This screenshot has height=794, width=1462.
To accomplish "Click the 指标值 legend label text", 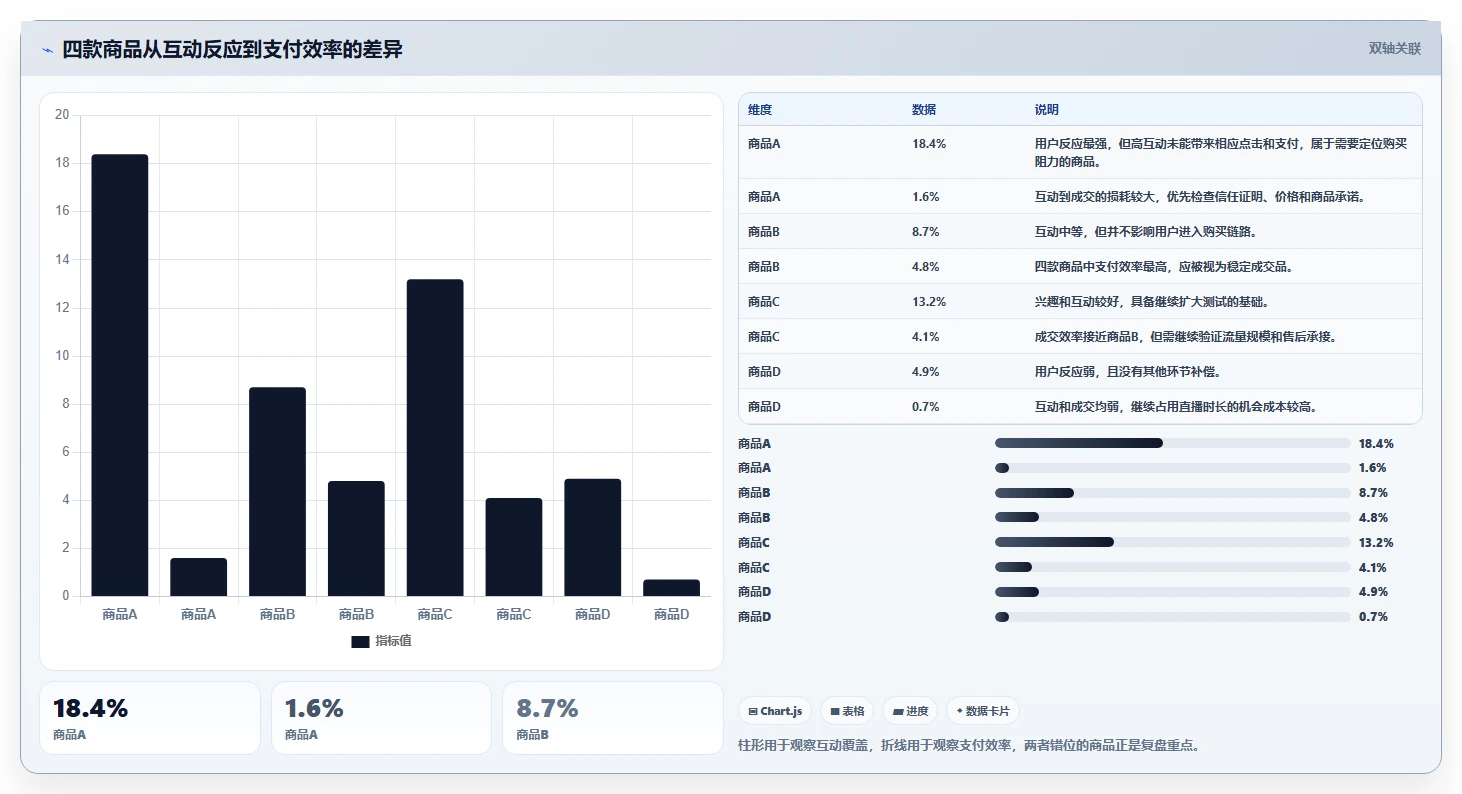I will 394,641.
